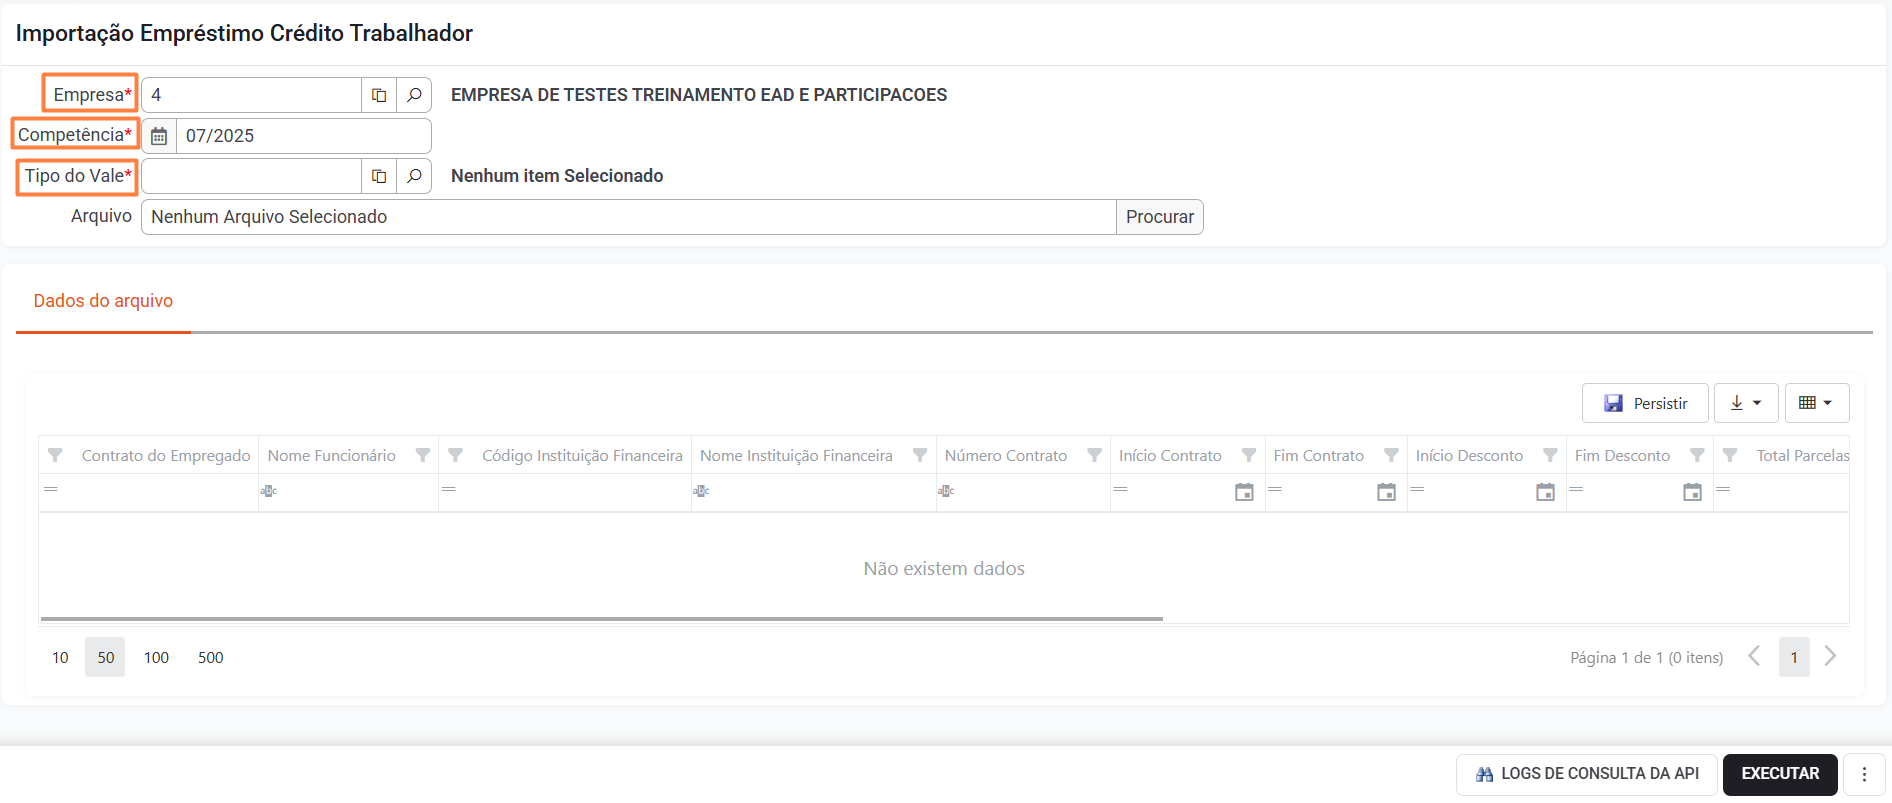Screen dimensions: 1892x803
Task: Go to next page arrow
Action: pyautogui.click(x=1830, y=656)
